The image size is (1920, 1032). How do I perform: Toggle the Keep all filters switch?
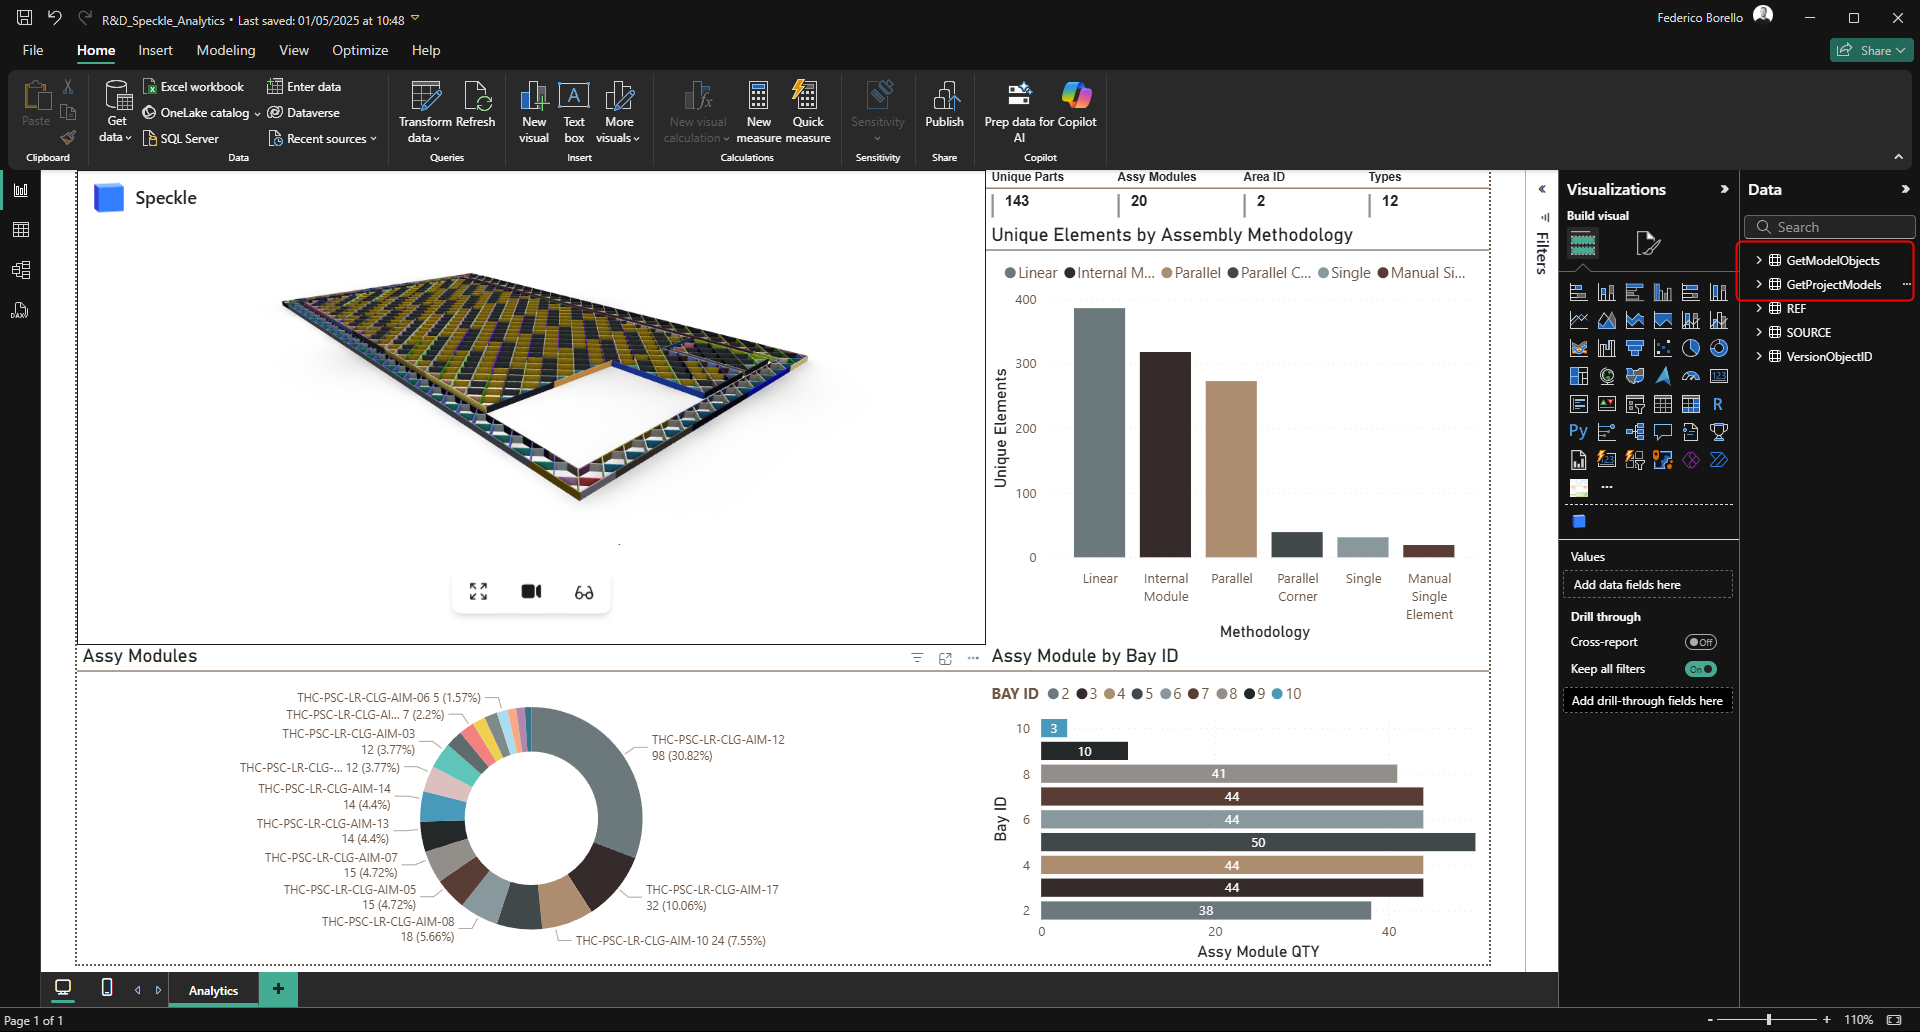tap(1700, 669)
